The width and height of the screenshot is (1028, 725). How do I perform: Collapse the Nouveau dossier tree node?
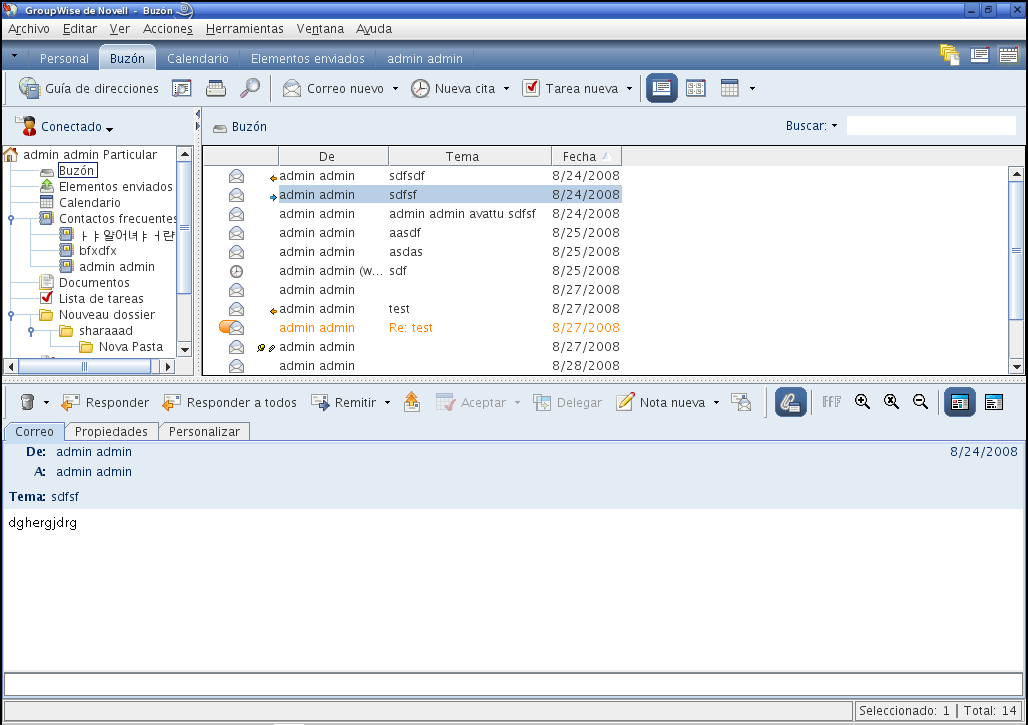tap(10, 315)
